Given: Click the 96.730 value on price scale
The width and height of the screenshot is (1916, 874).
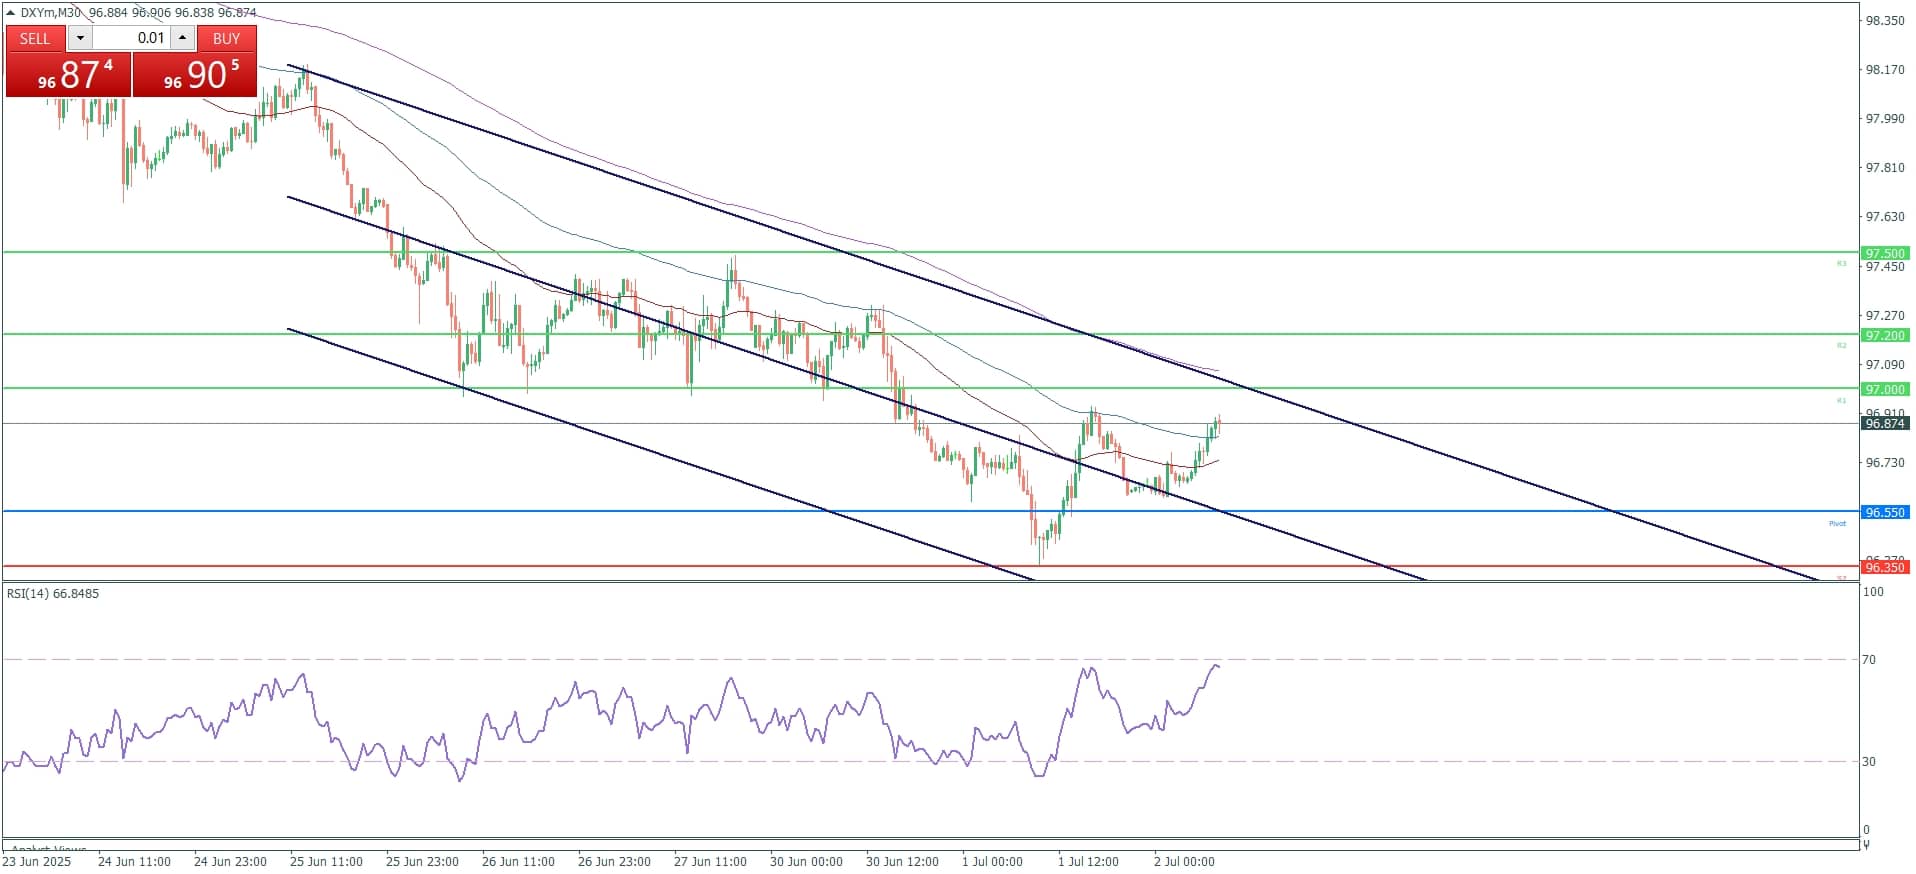Looking at the screenshot, I should click(x=1885, y=462).
